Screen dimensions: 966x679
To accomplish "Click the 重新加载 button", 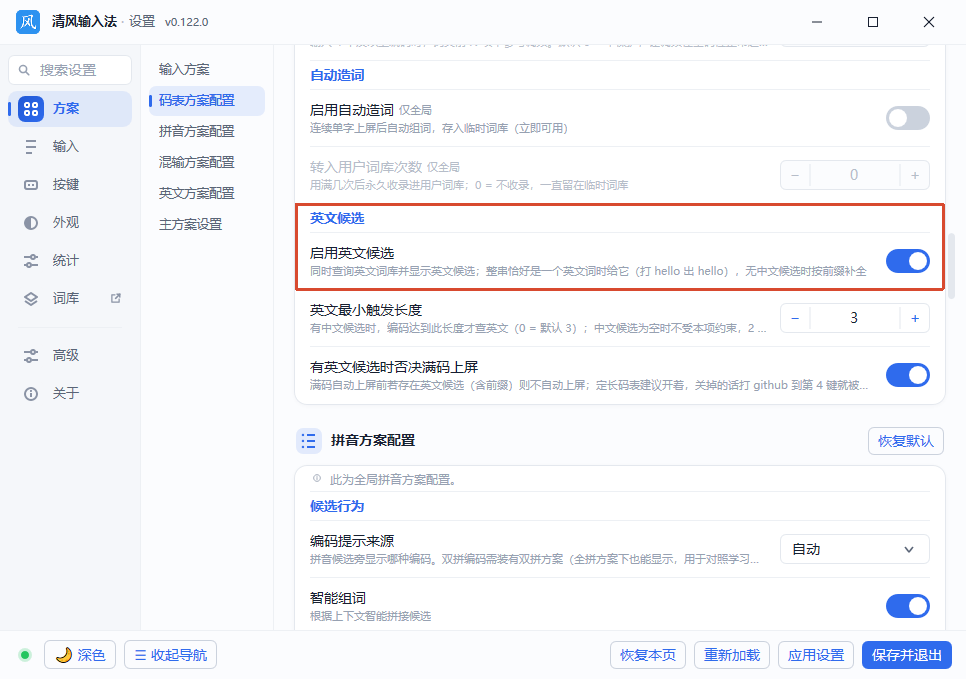I will pyautogui.click(x=732, y=655).
